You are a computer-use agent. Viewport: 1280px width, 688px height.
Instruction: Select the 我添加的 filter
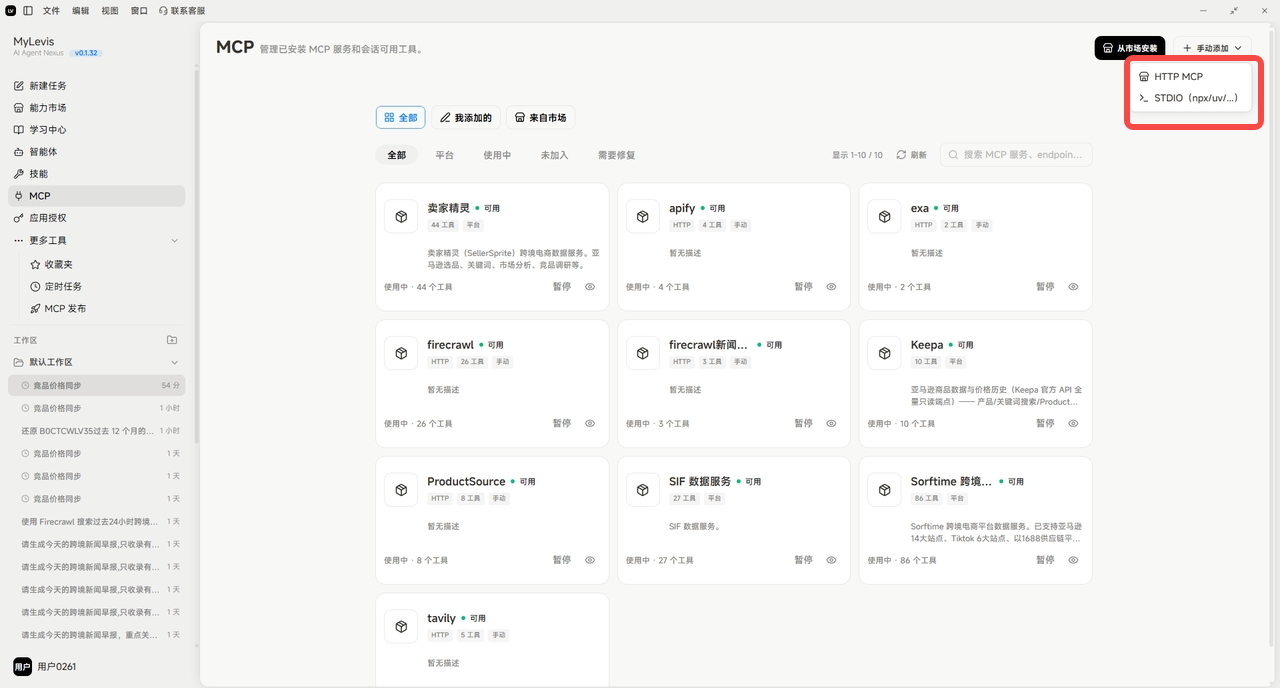pyautogui.click(x=466, y=118)
